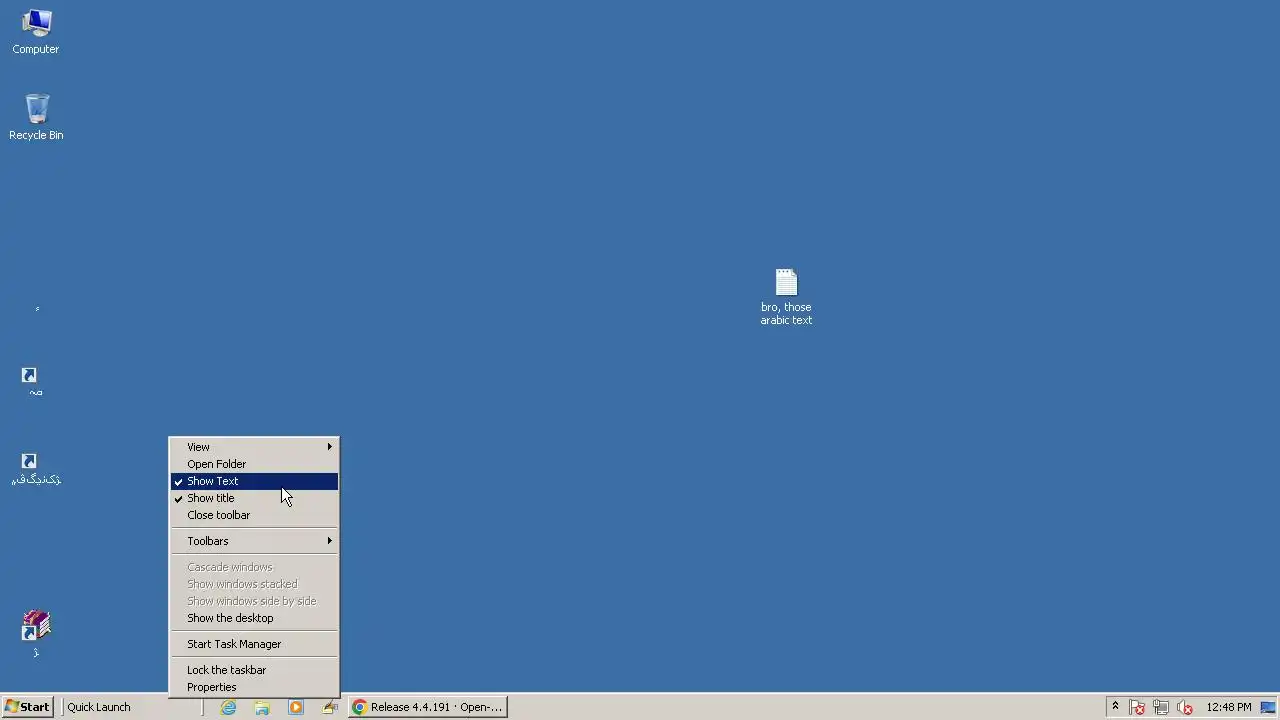The height and width of the screenshot is (720, 1280).
Task: Uncheck Show title in context menu
Action: coord(254,498)
